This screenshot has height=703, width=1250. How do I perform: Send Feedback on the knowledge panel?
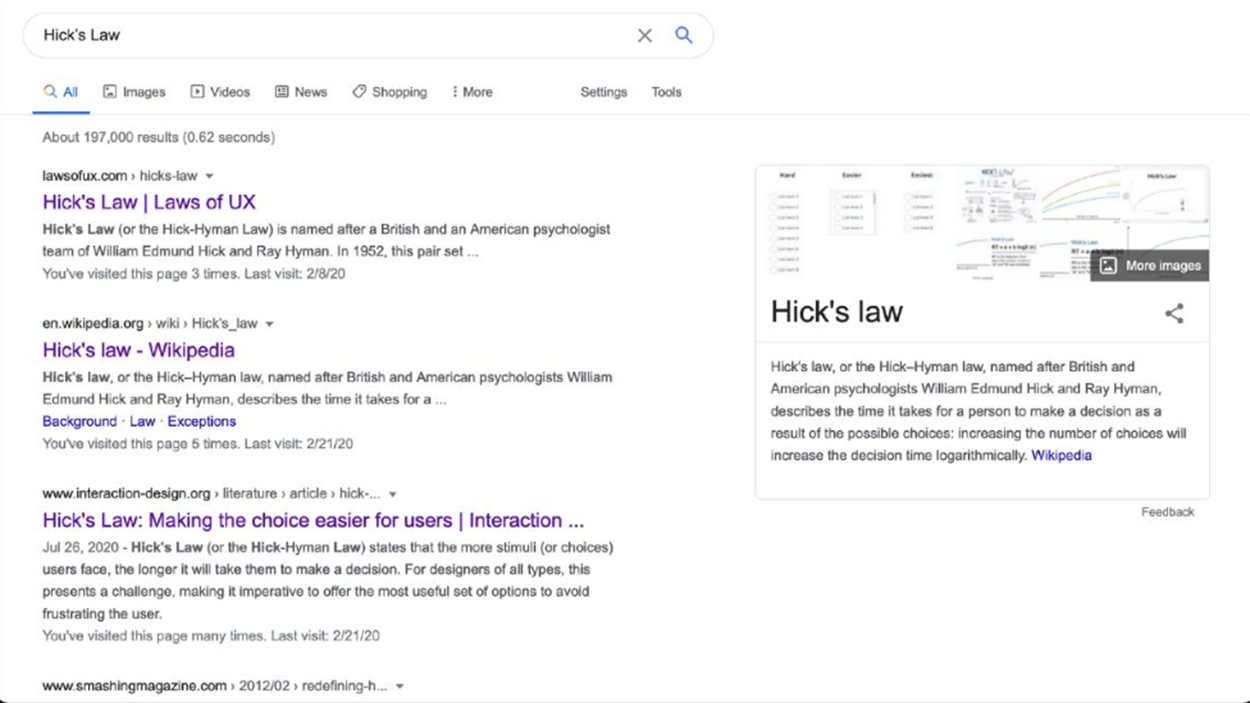click(x=1167, y=512)
